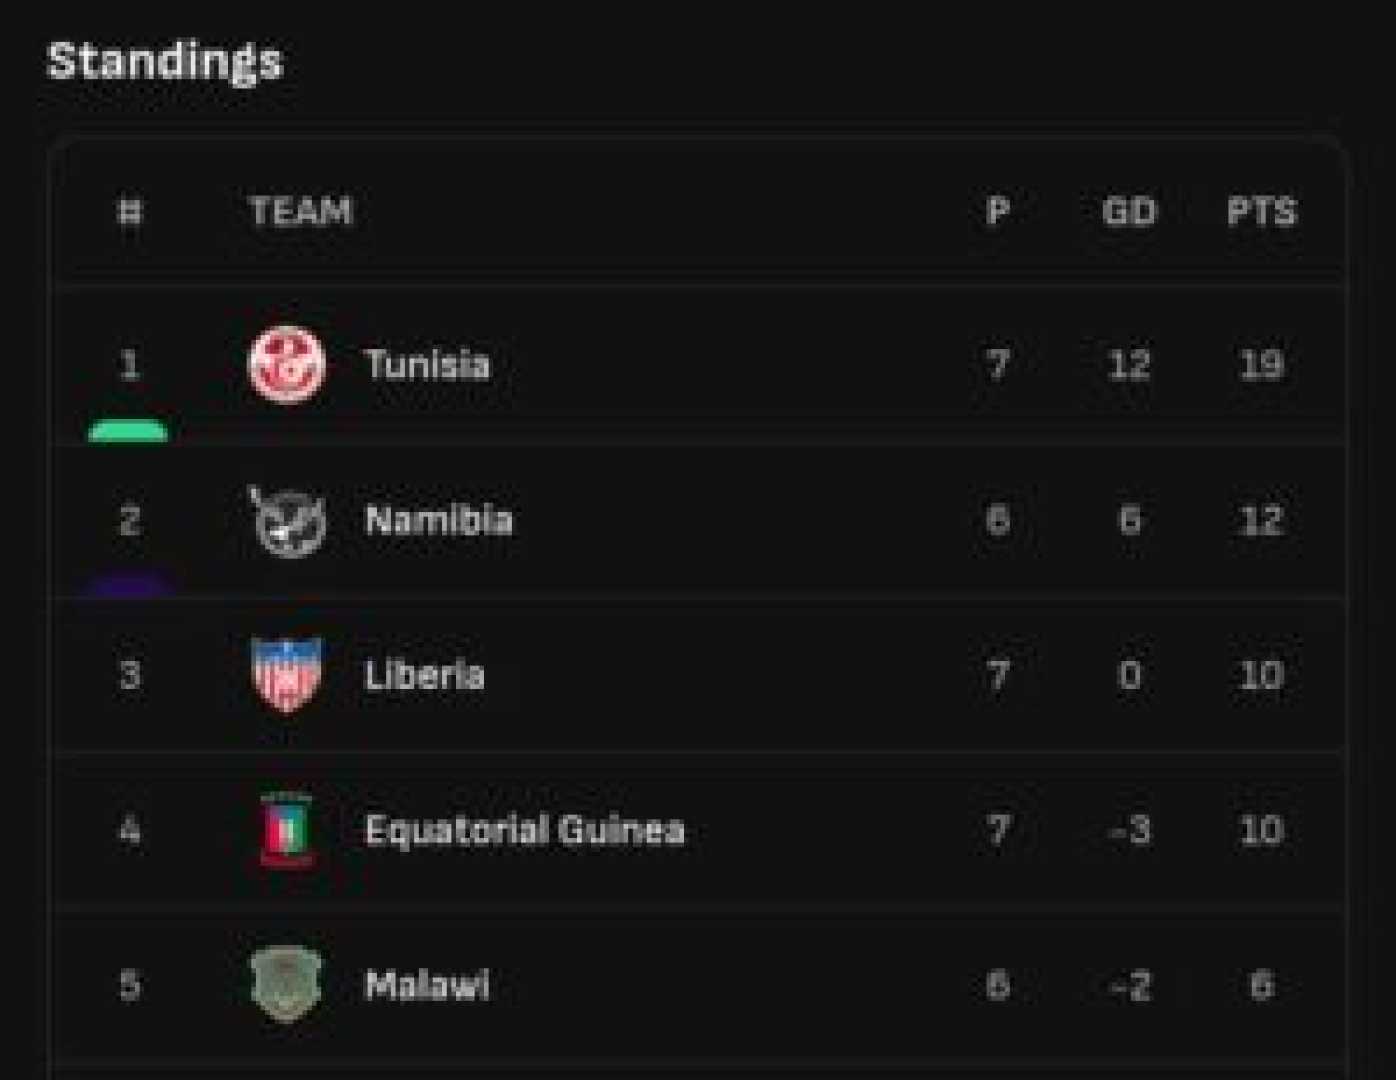Click the Equatorial Guinea crest icon
This screenshot has width=1396, height=1080.
[x=287, y=830]
